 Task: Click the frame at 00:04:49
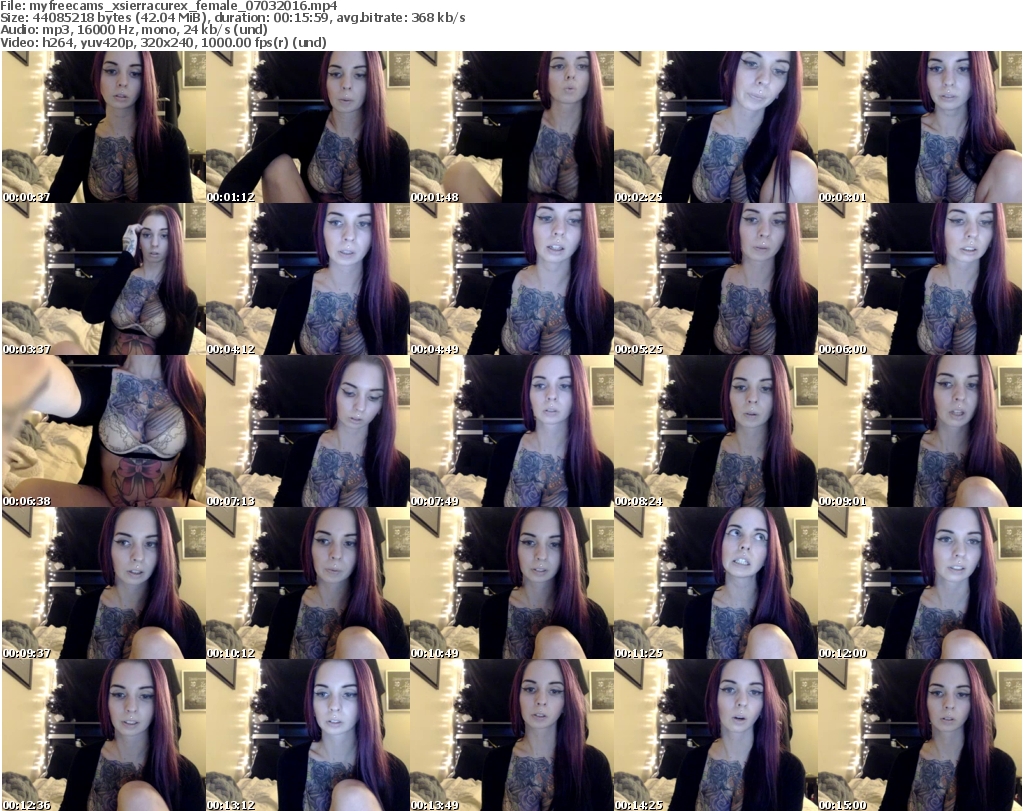coord(511,279)
